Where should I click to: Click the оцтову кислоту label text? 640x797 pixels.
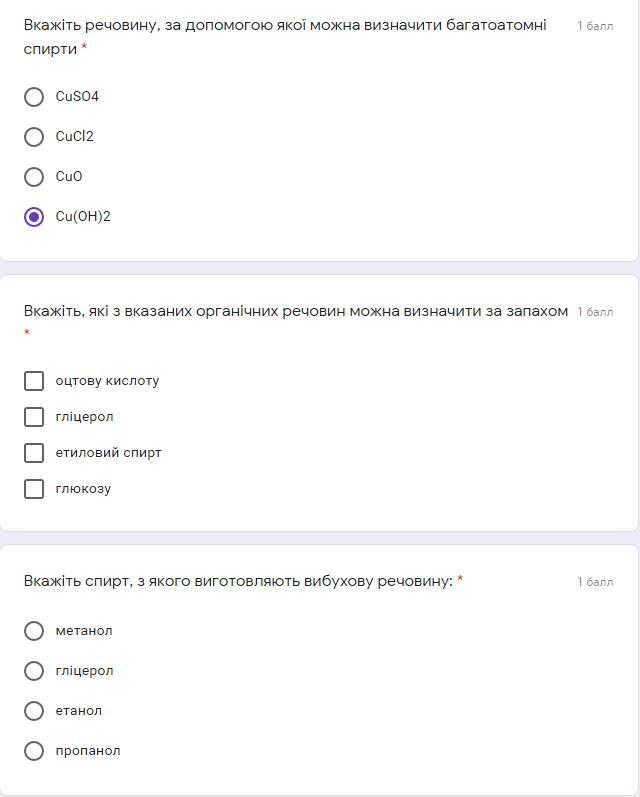pos(107,381)
